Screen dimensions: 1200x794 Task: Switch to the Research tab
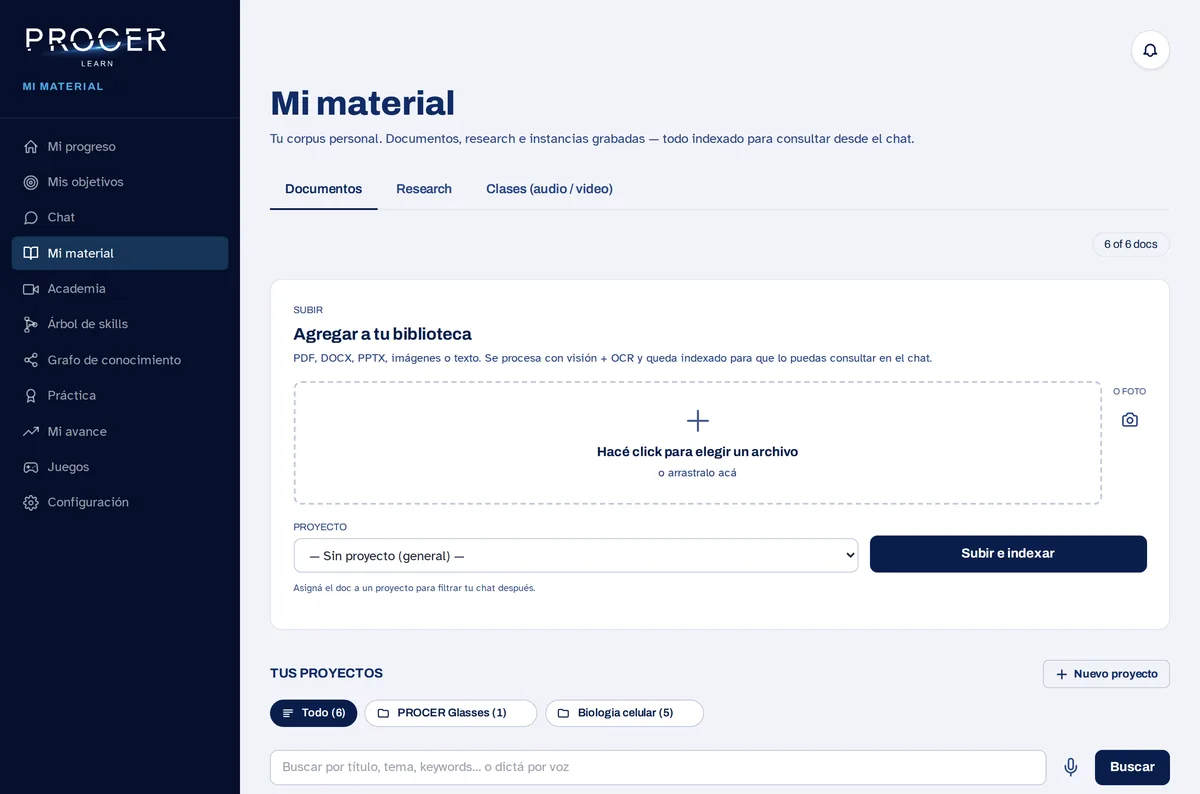pos(424,189)
